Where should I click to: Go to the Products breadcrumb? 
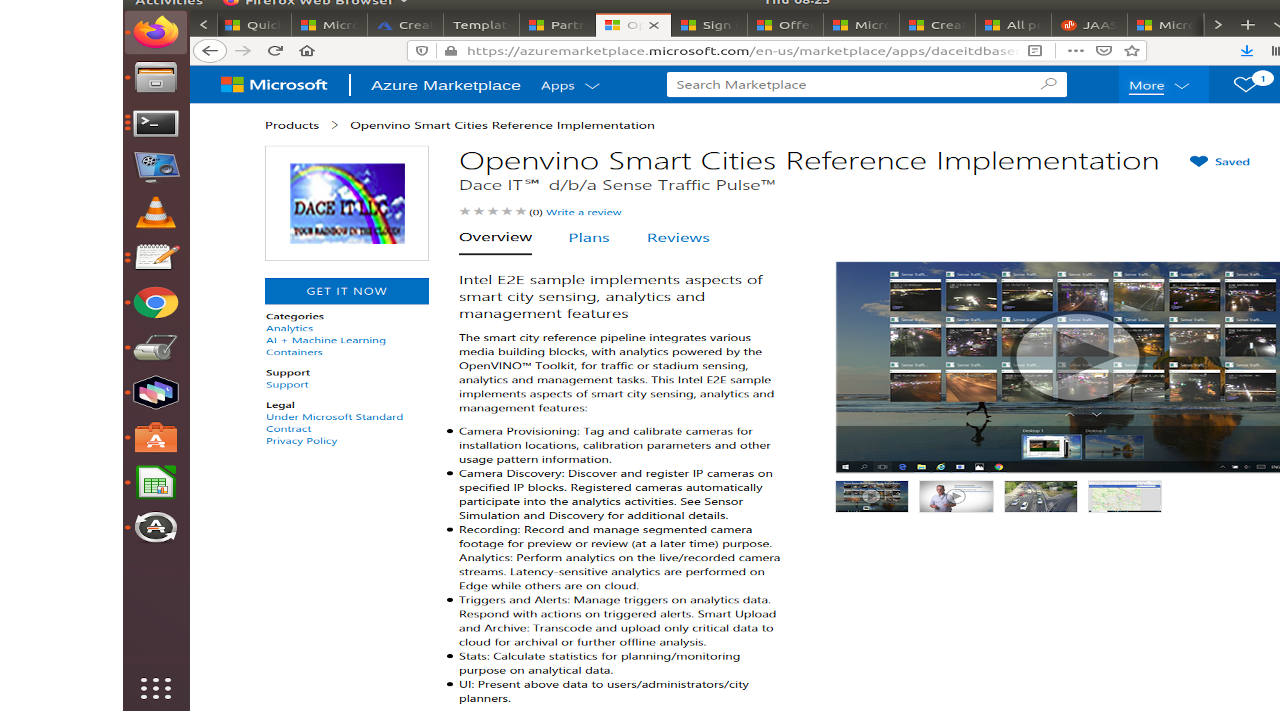pyautogui.click(x=292, y=125)
